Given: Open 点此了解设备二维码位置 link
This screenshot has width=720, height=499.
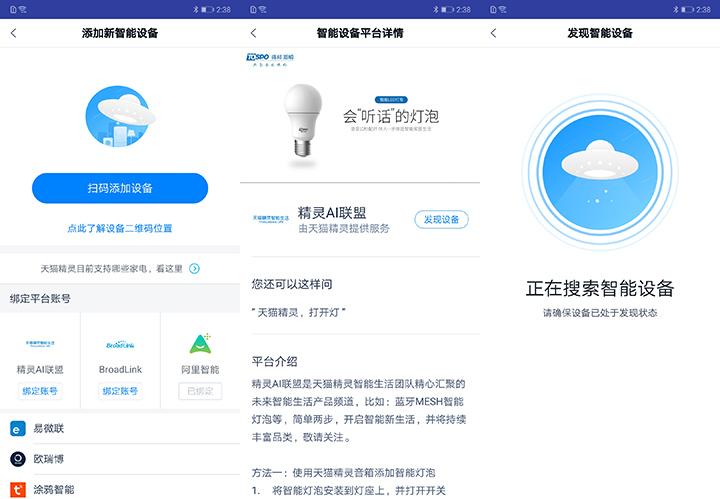Looking at the screenshot, I should click(120, 228).
